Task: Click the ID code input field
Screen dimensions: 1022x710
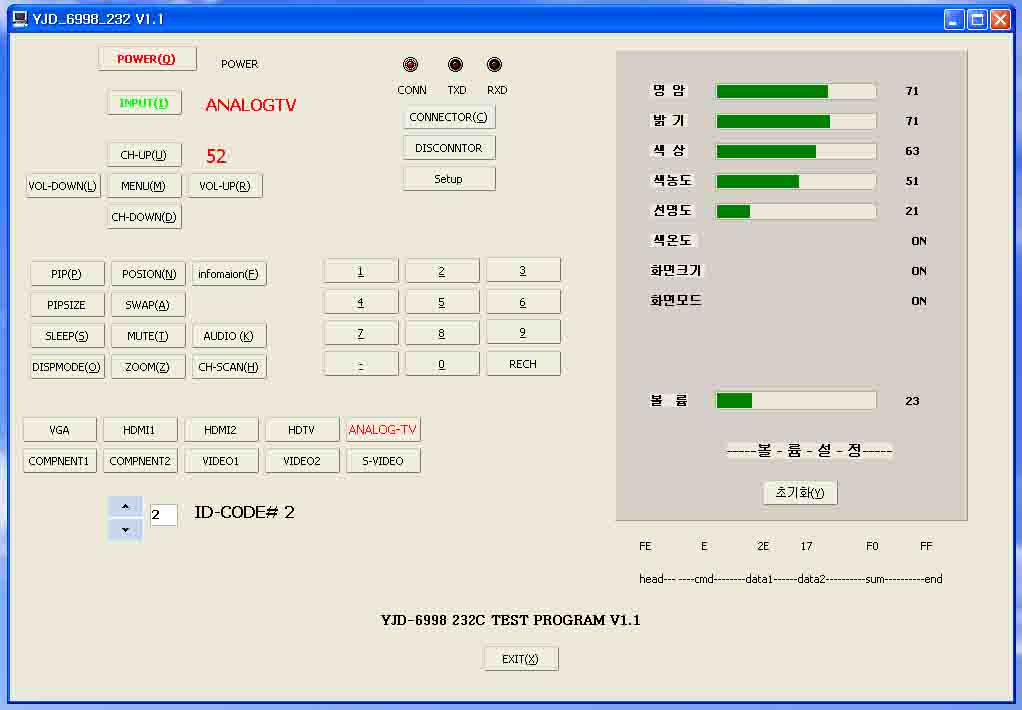Action: (x=163, y=515)
